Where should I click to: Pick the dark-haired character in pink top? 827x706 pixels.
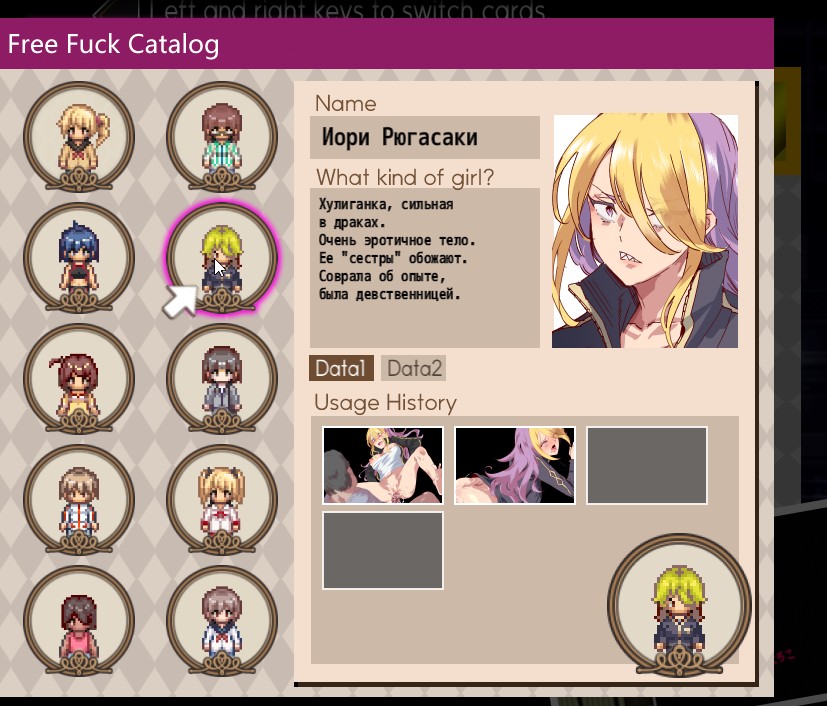coord(79,621)
